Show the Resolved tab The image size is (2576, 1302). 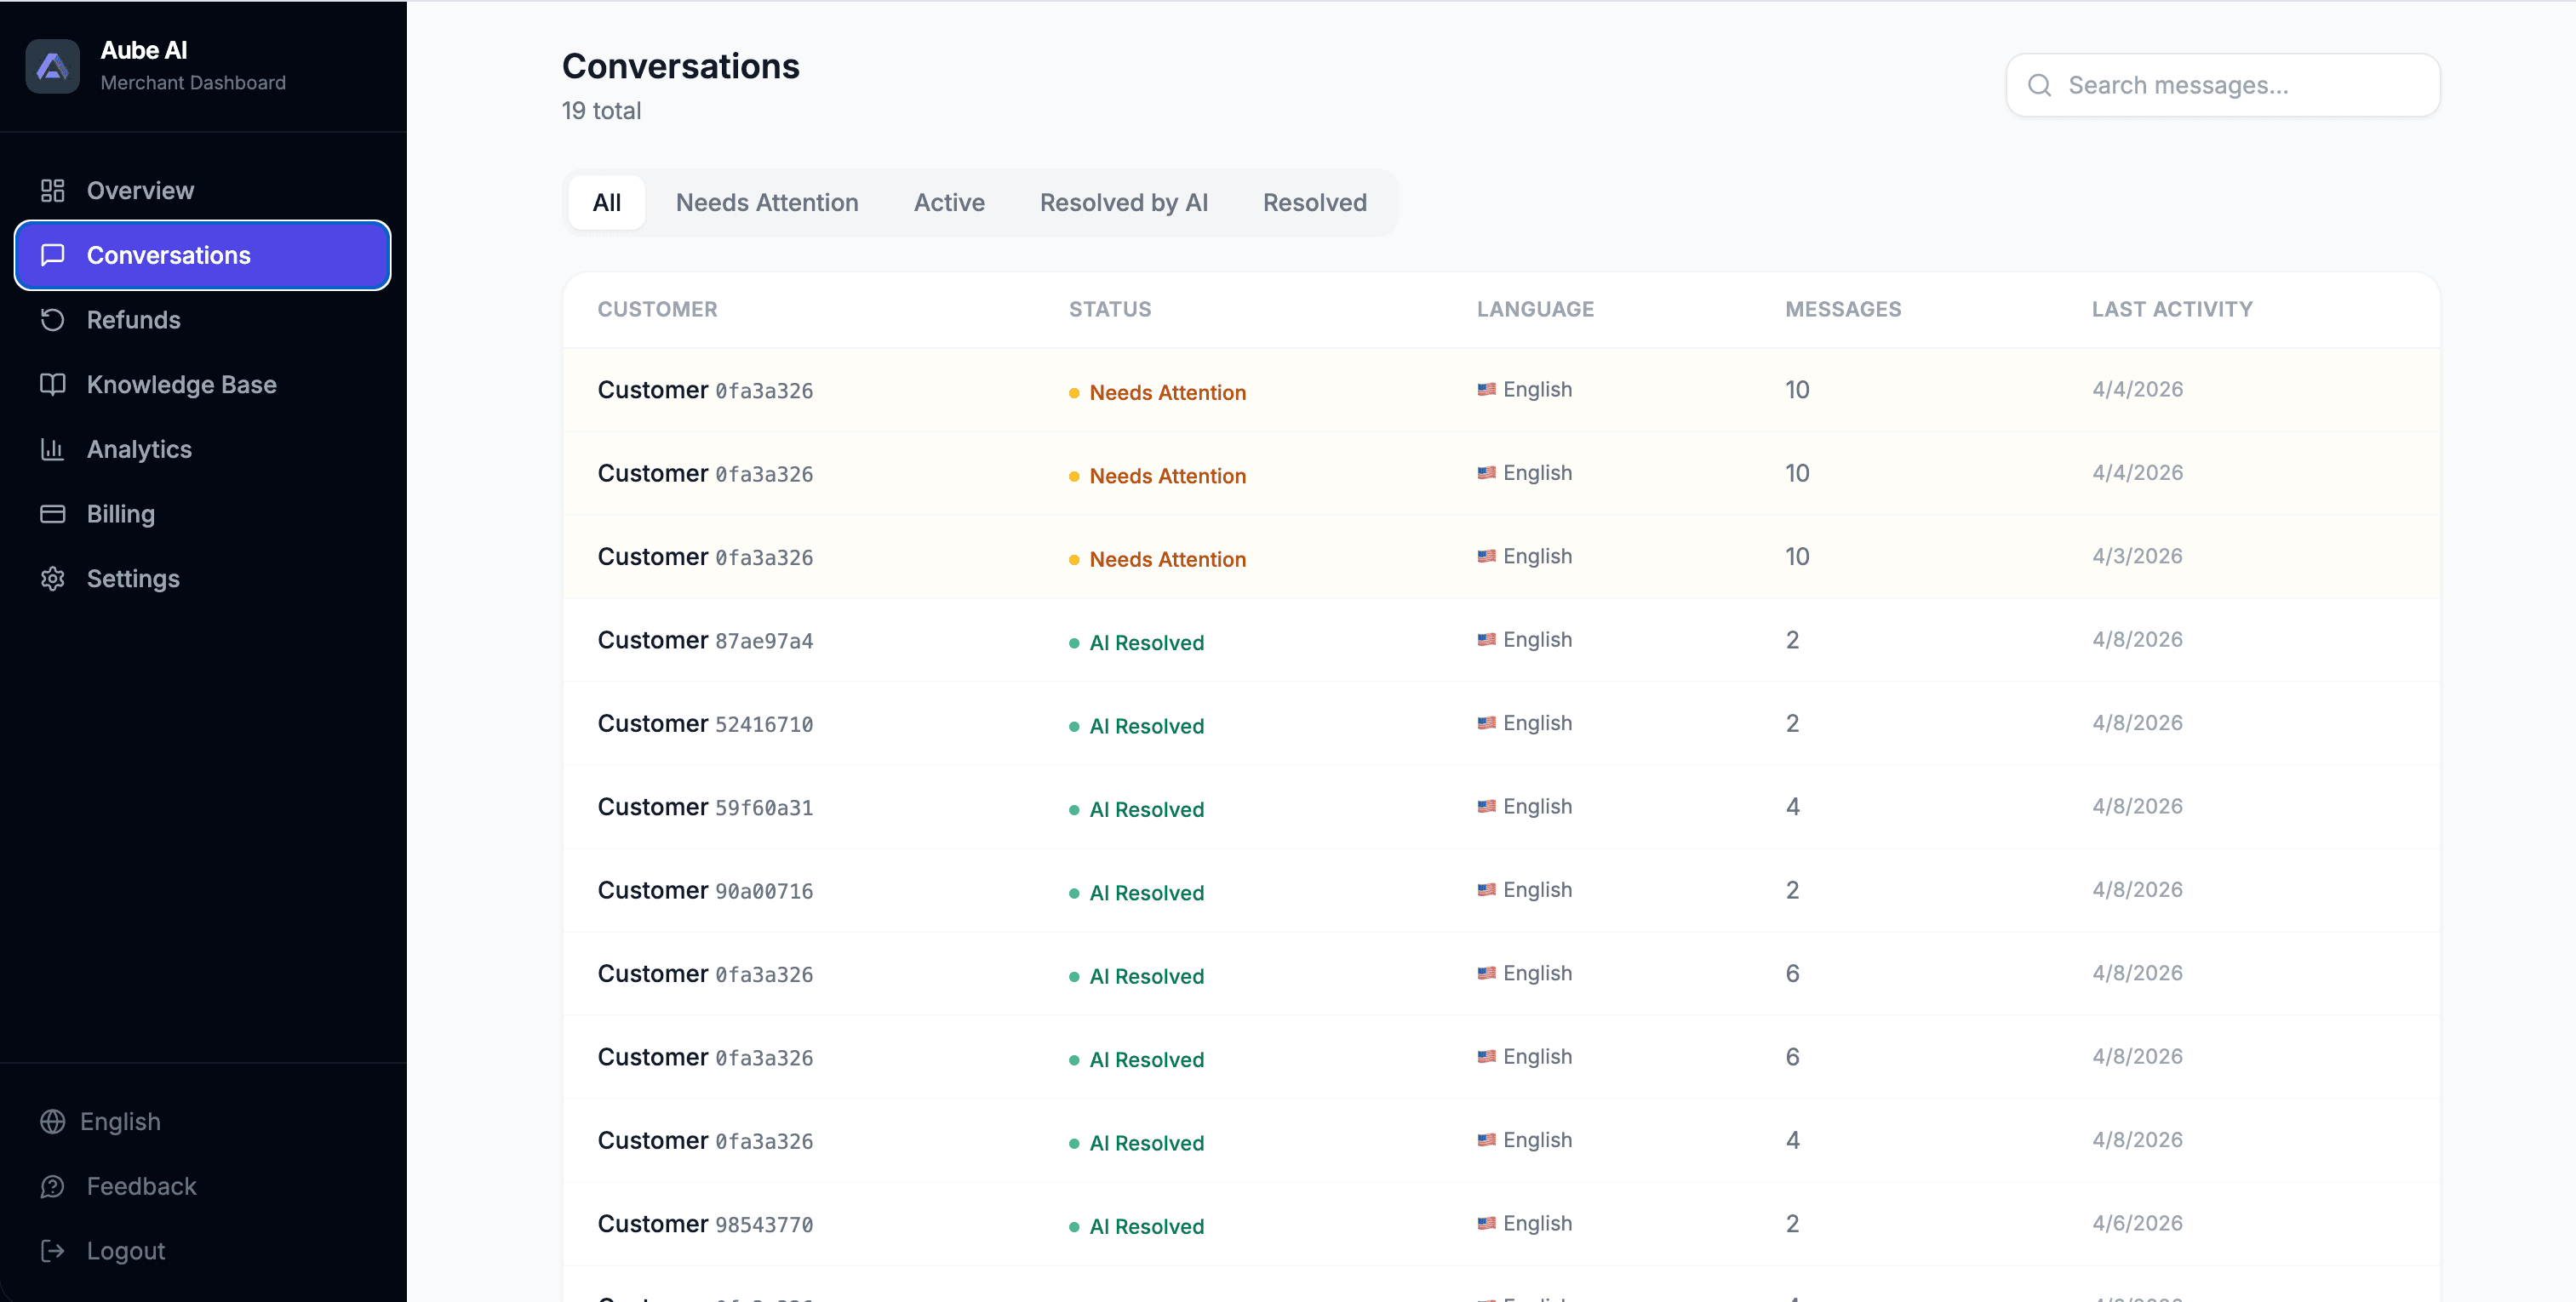coord(1314,203)
